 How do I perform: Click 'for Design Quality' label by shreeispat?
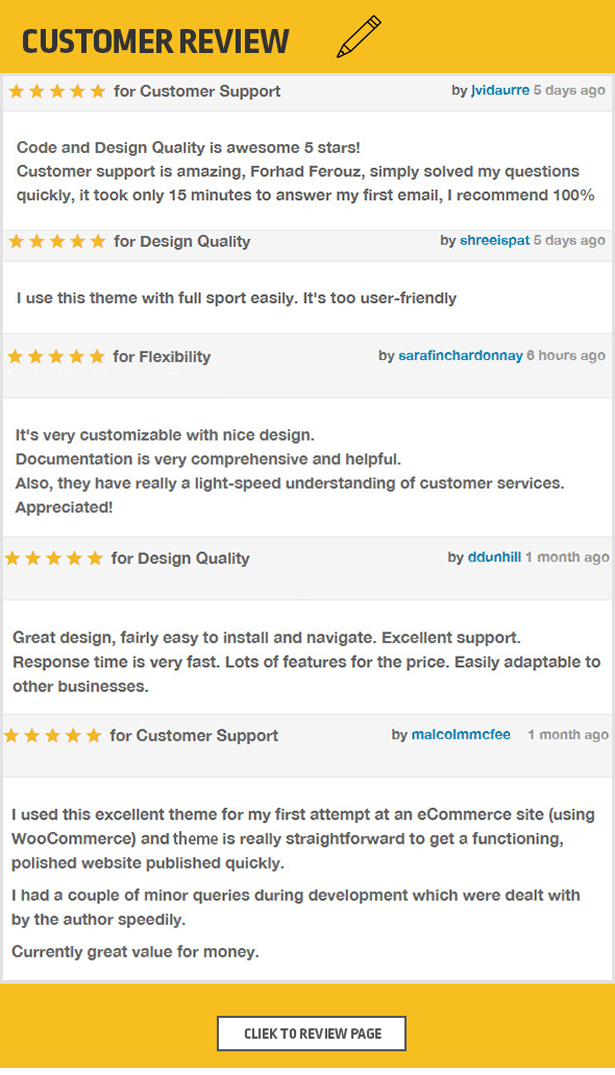coord(182,241)
